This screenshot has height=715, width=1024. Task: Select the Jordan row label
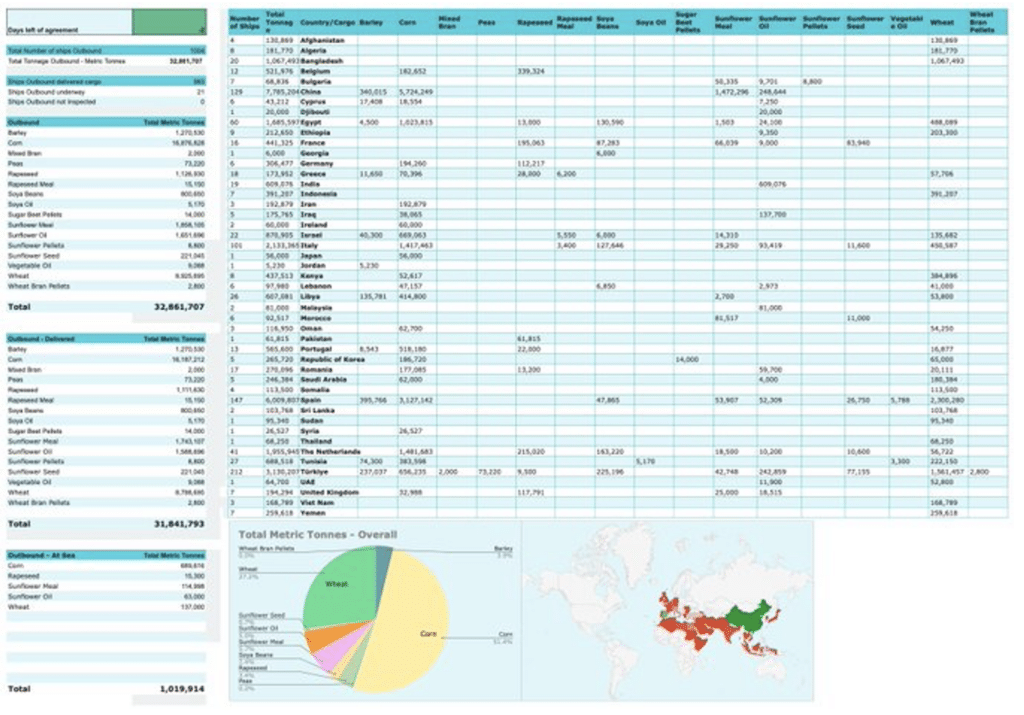tap(312, 266)
